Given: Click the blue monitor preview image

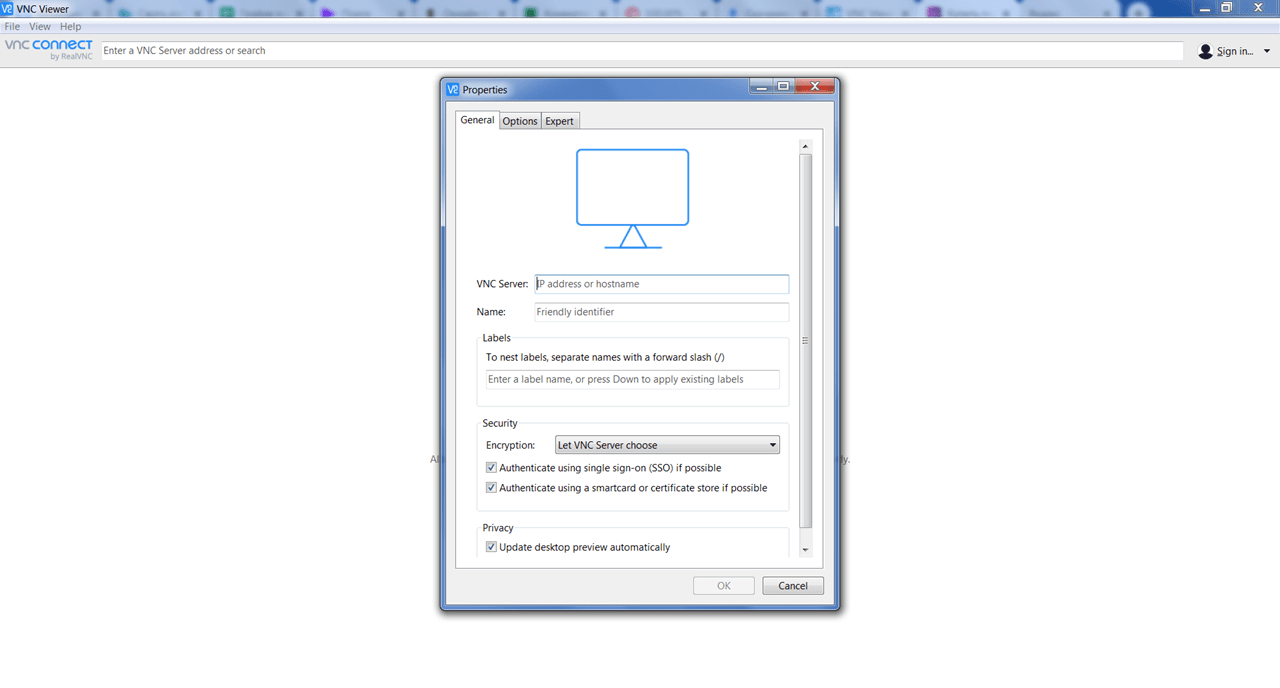Looking at the screenshot, I should click(632, 198).
